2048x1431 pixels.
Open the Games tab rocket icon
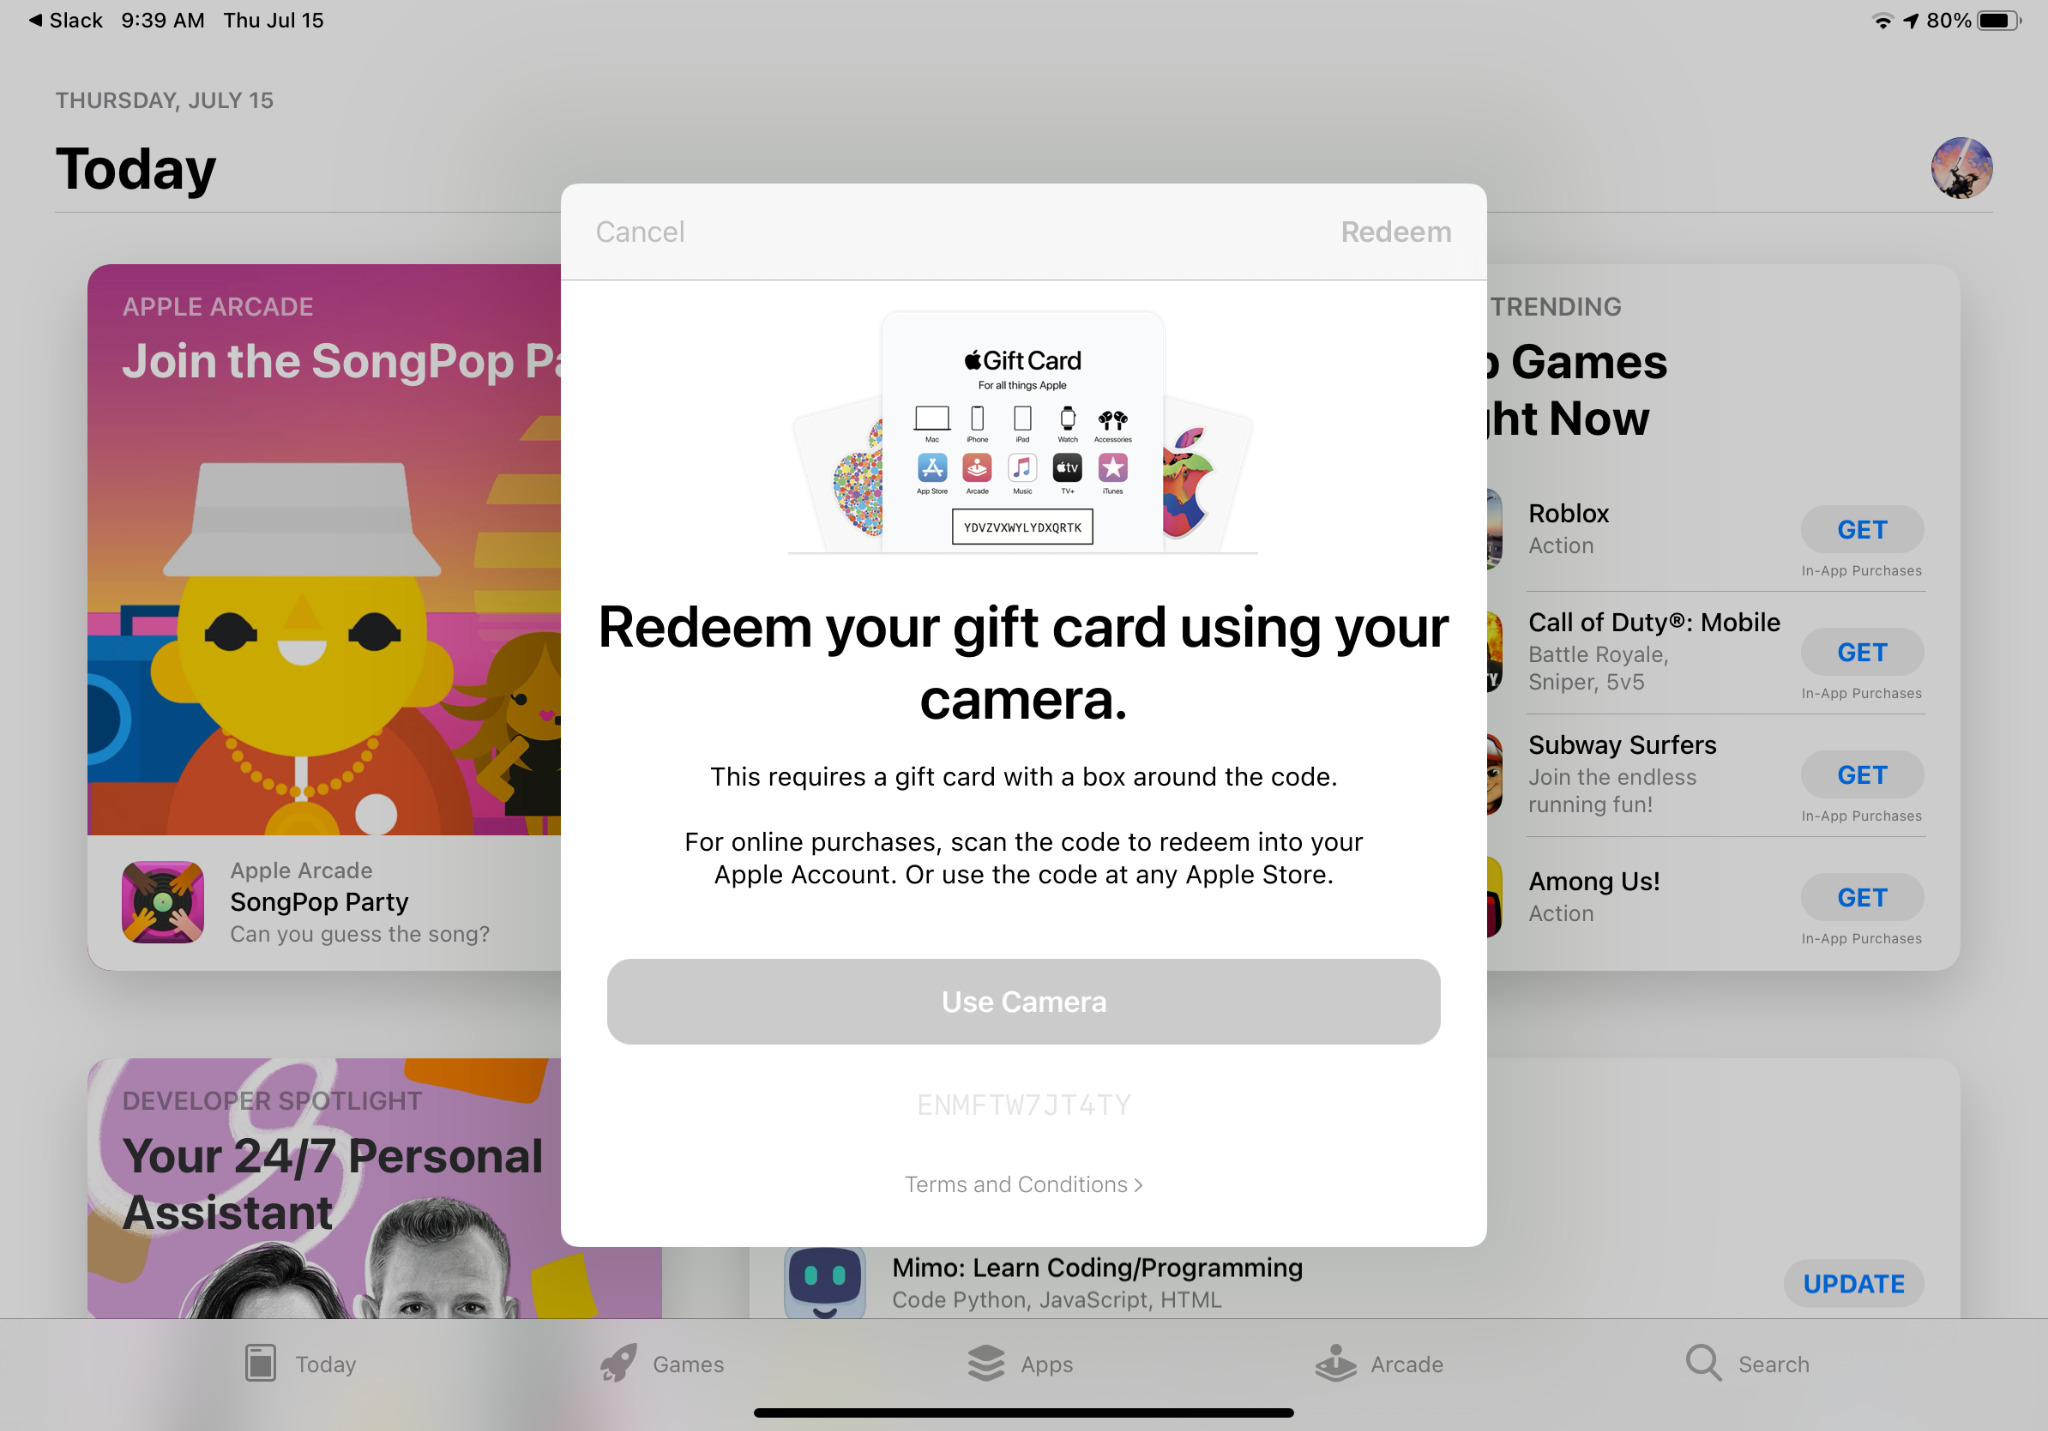pyautogui.click(x=618, y=1364)
